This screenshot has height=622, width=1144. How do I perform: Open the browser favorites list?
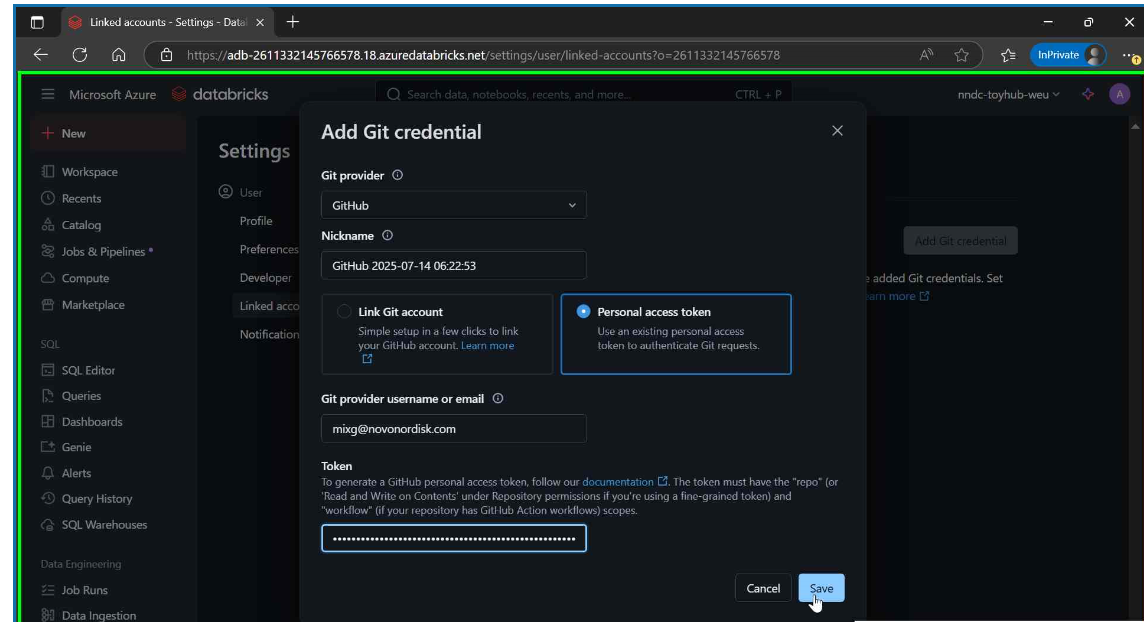1008,55
